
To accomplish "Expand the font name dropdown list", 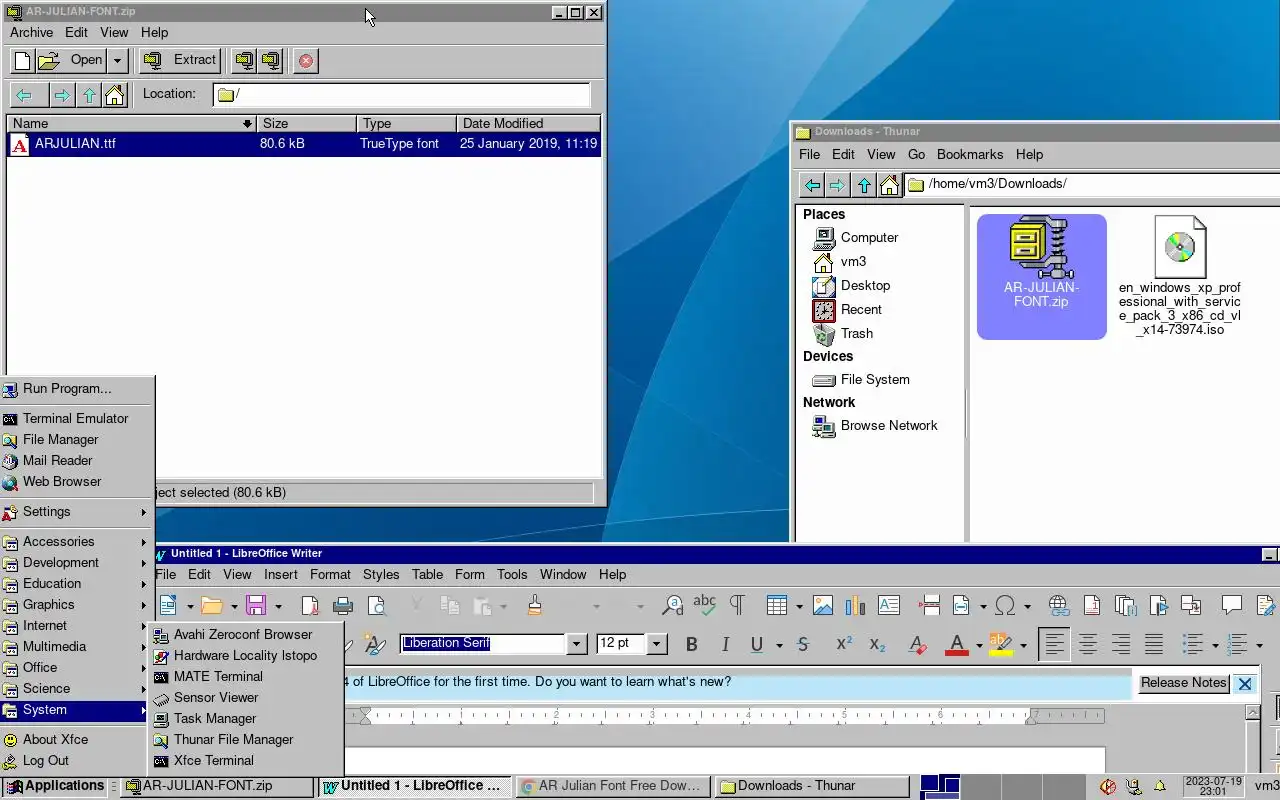I will (x=576, y=644).
